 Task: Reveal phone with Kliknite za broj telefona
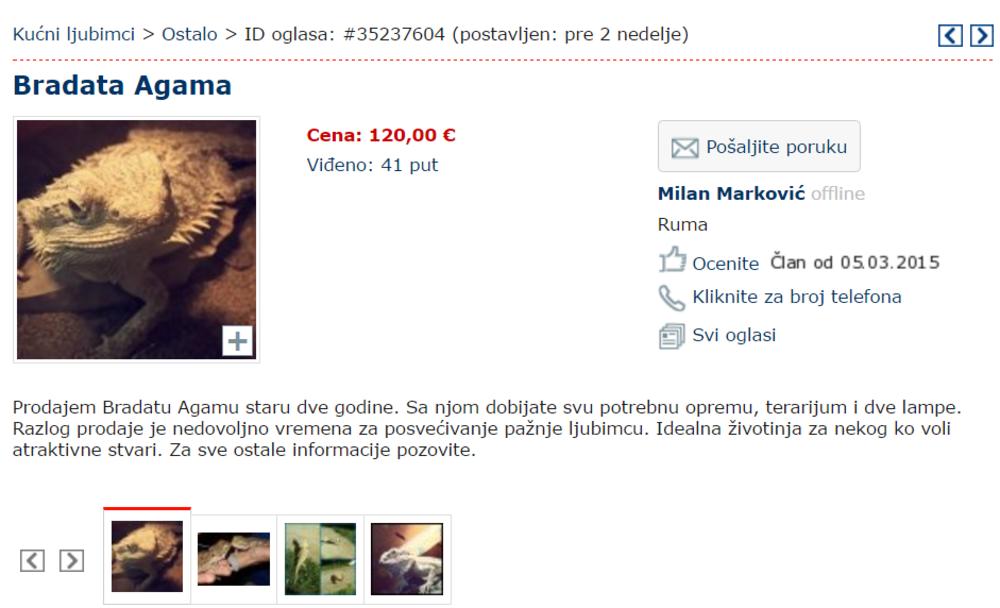tap(797, 297)
